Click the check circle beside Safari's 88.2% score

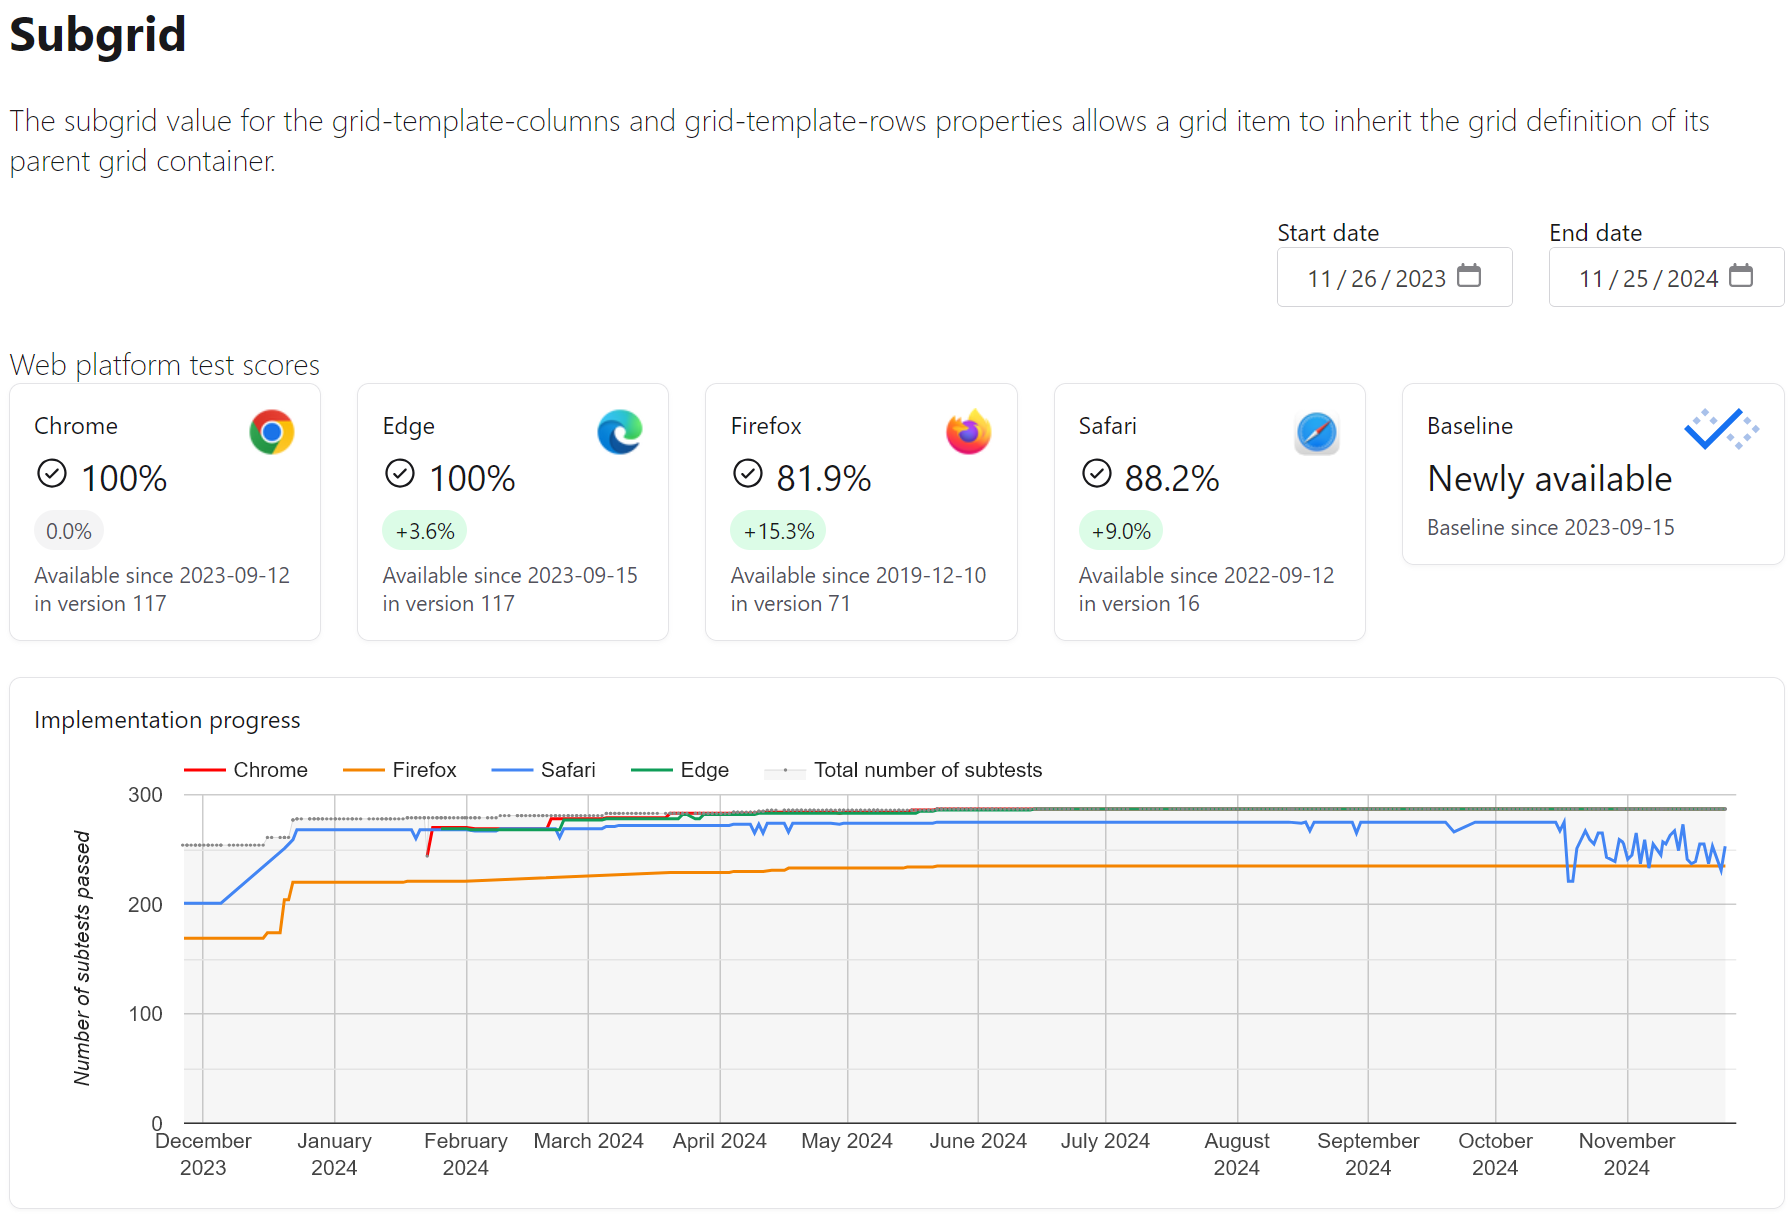click(1097, 474)
